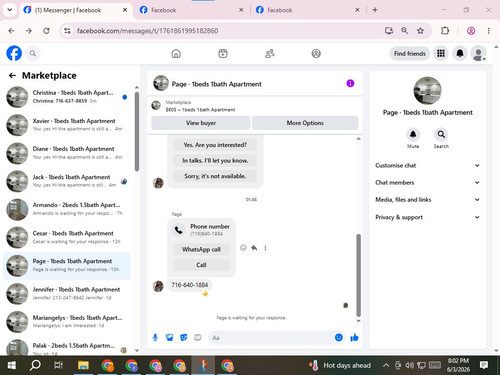Open the Windows Start button
This screenshot has width=500, height=375.
[x=12, y=366]
